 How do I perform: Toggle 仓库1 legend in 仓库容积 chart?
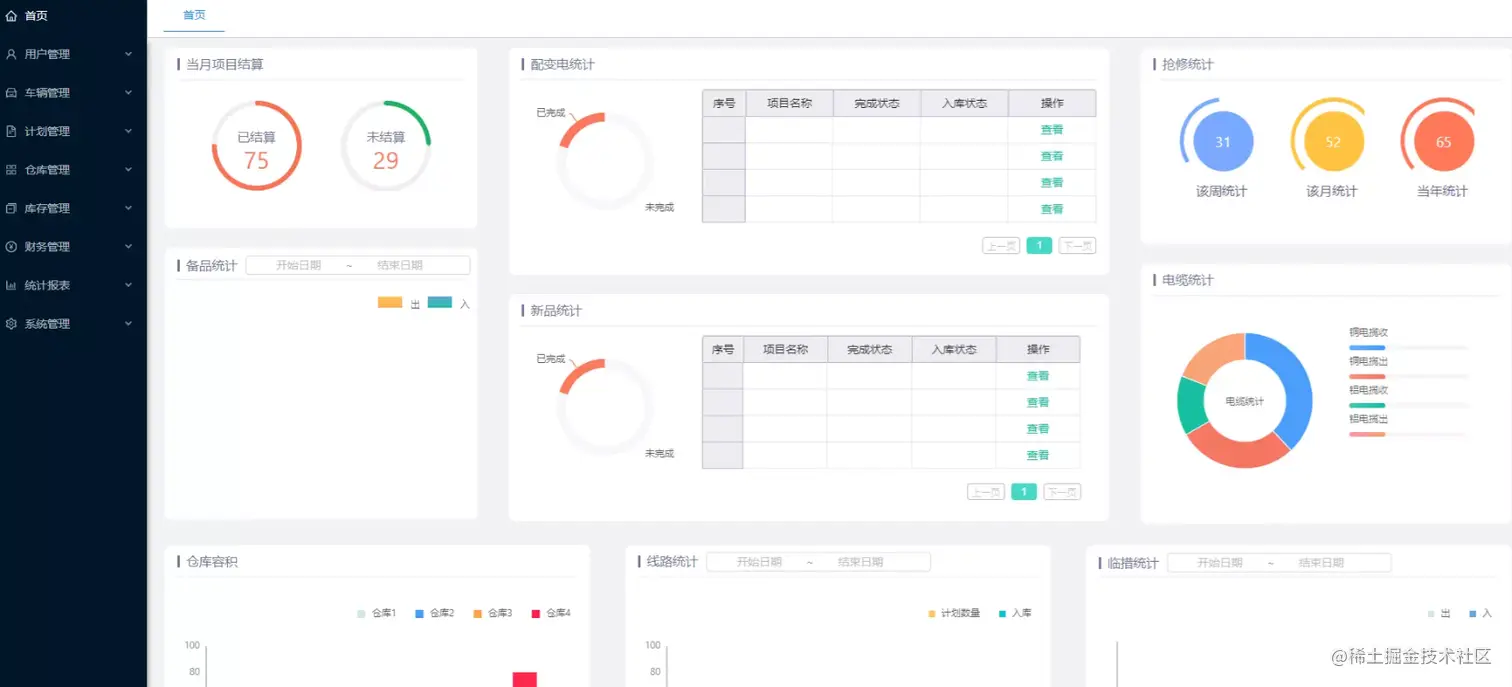pyautogui.click(x=377, y=613)
